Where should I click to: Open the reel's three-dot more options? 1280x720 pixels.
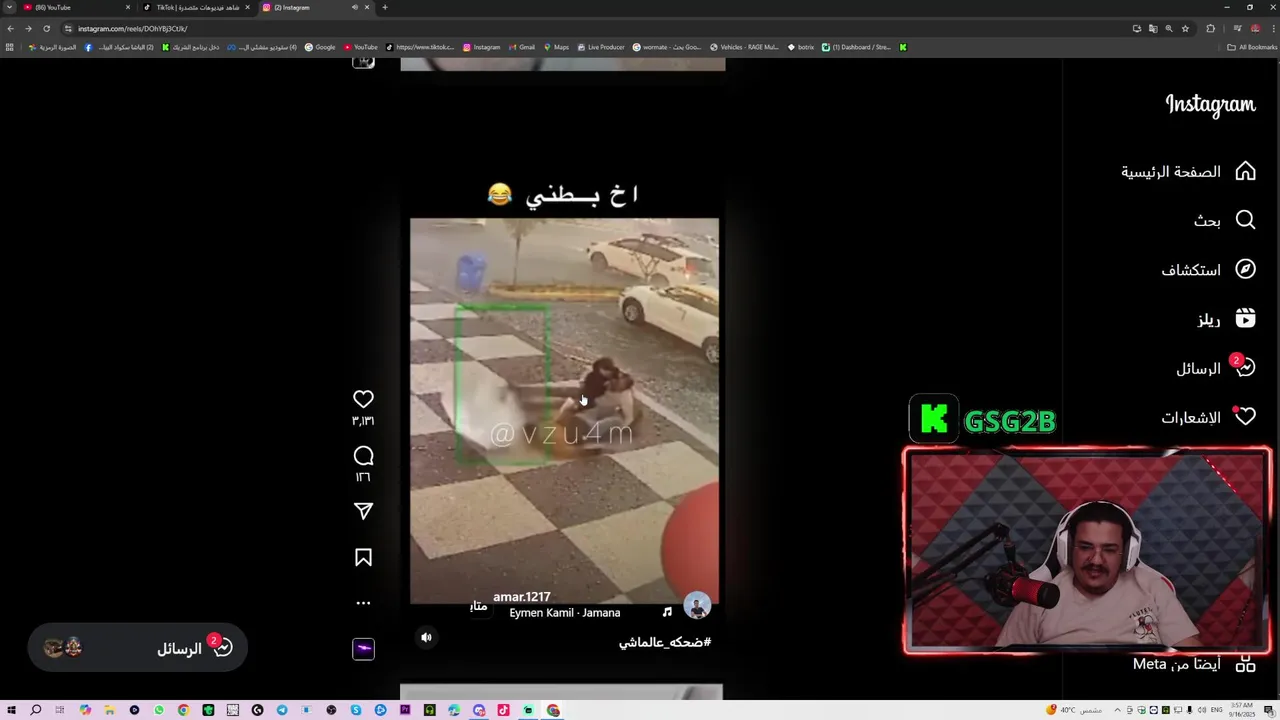[x=363, y=603]
